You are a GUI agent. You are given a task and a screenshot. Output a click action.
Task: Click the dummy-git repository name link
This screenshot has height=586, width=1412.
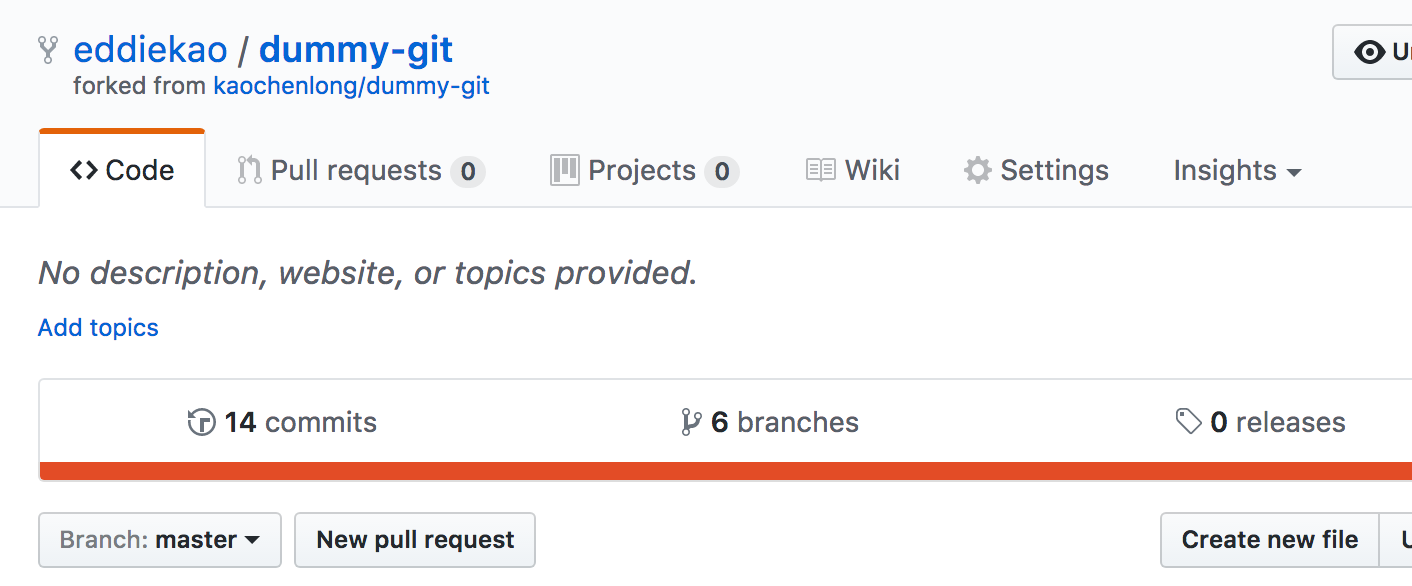coord(356,50)
